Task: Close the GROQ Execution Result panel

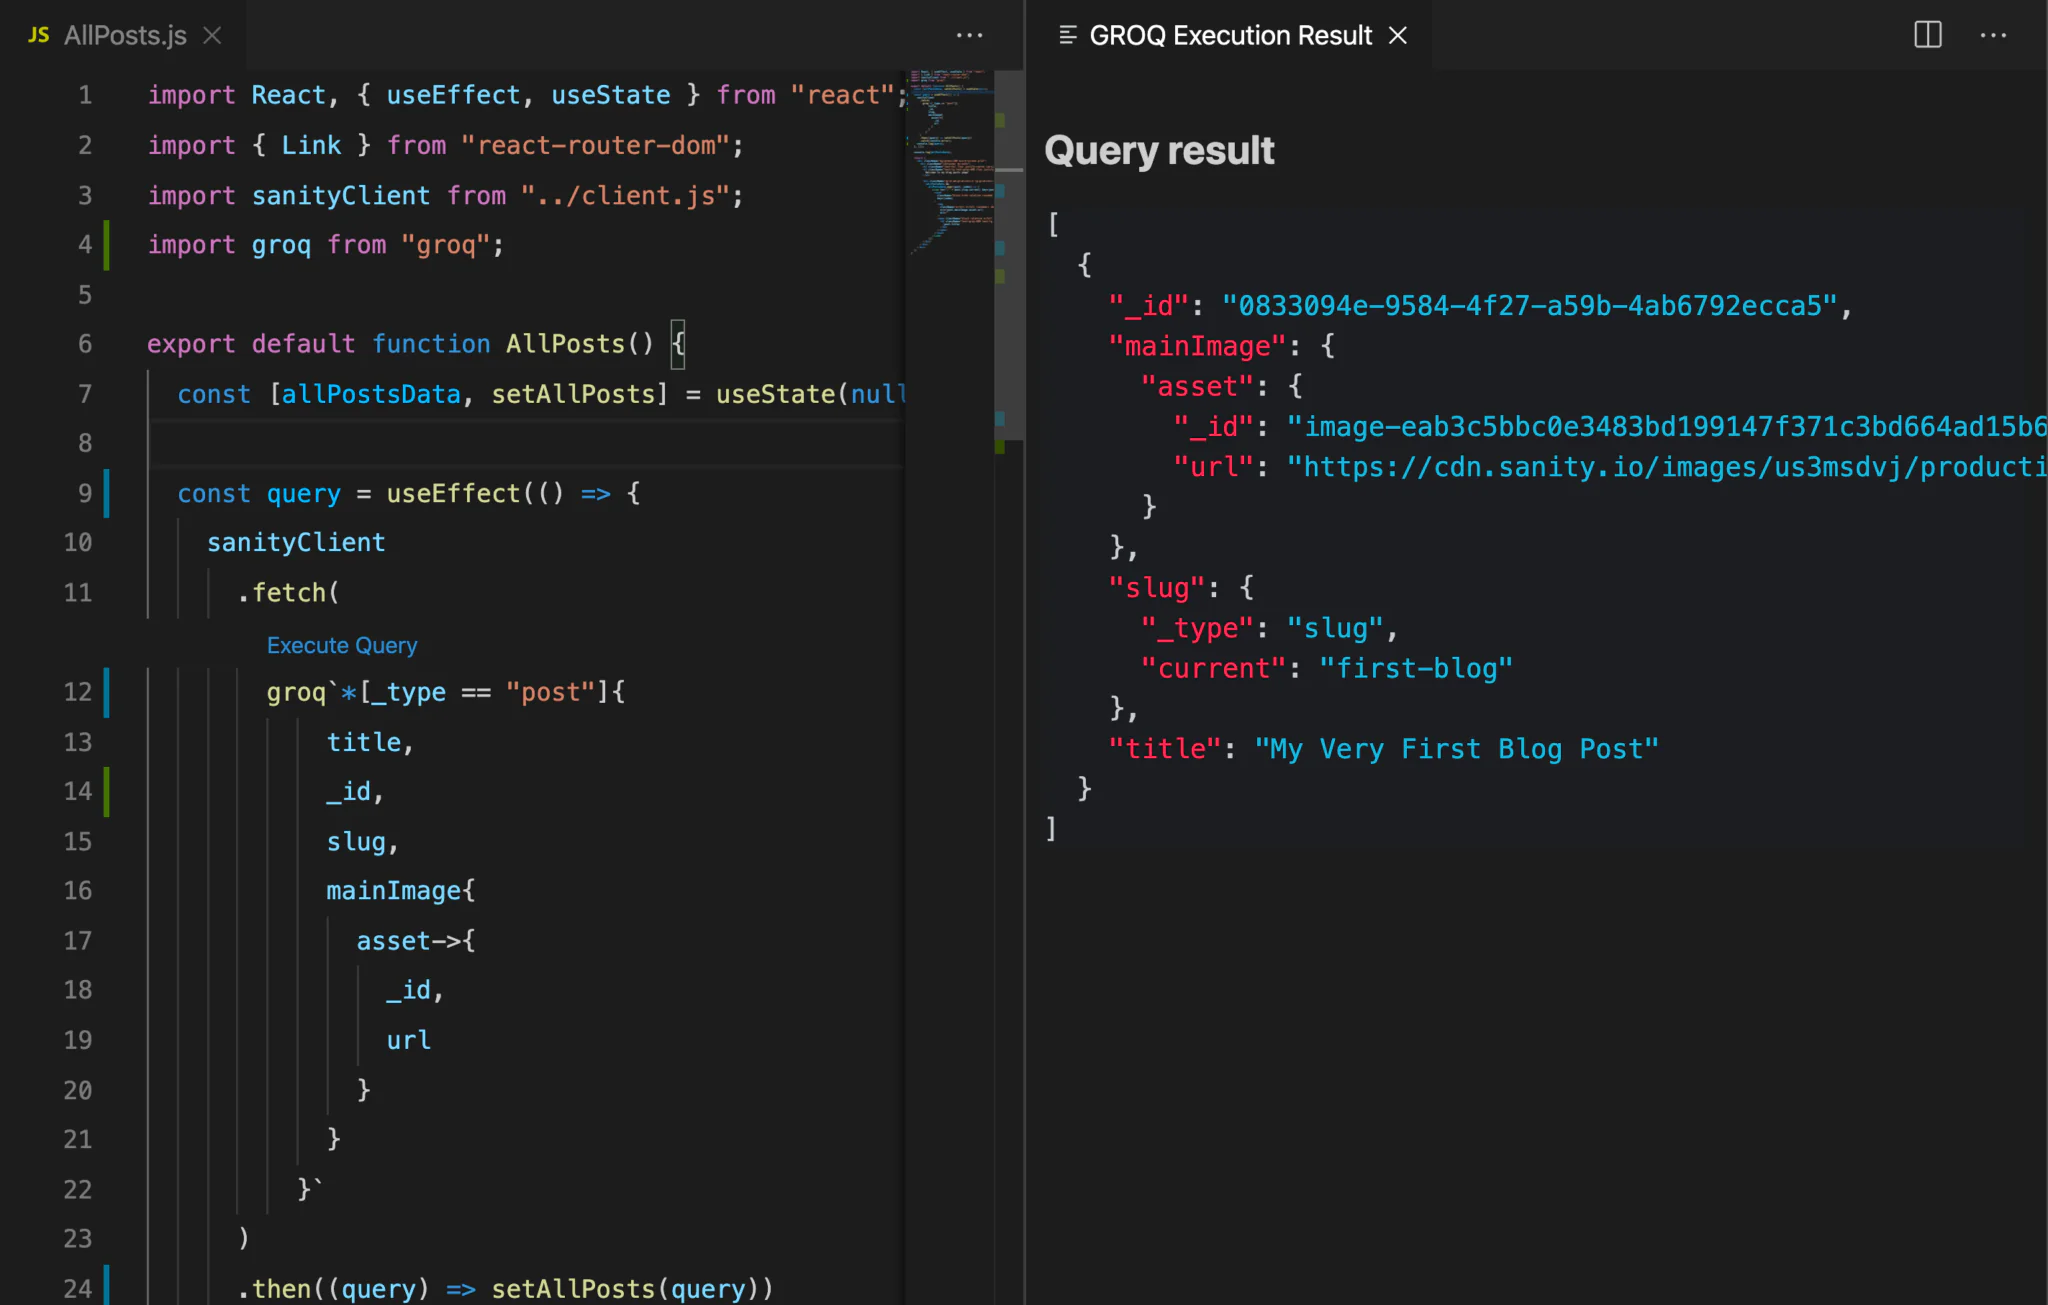Action: pyautogui.click(x=1397, y=35)
